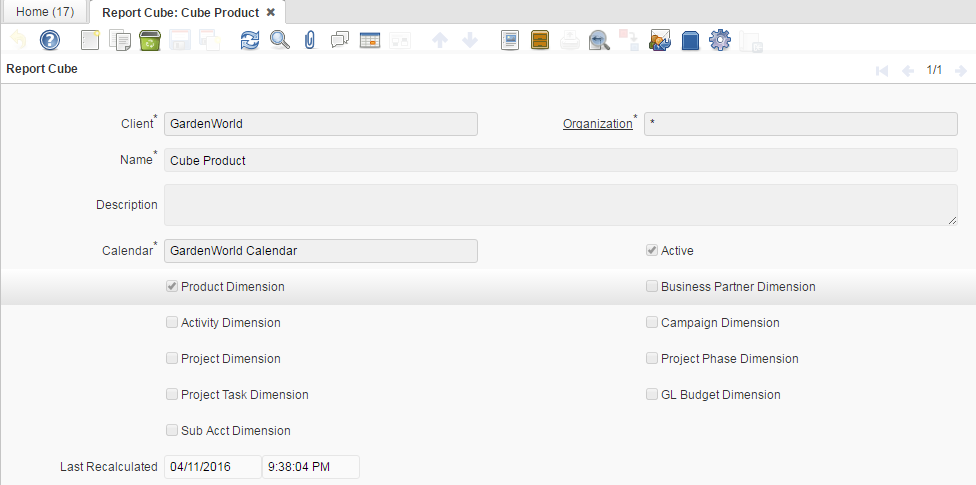The height and width of the screenshot is (485, 976).
Task: Switch to the Home (17) tab
Action: (x=45, y=12)
